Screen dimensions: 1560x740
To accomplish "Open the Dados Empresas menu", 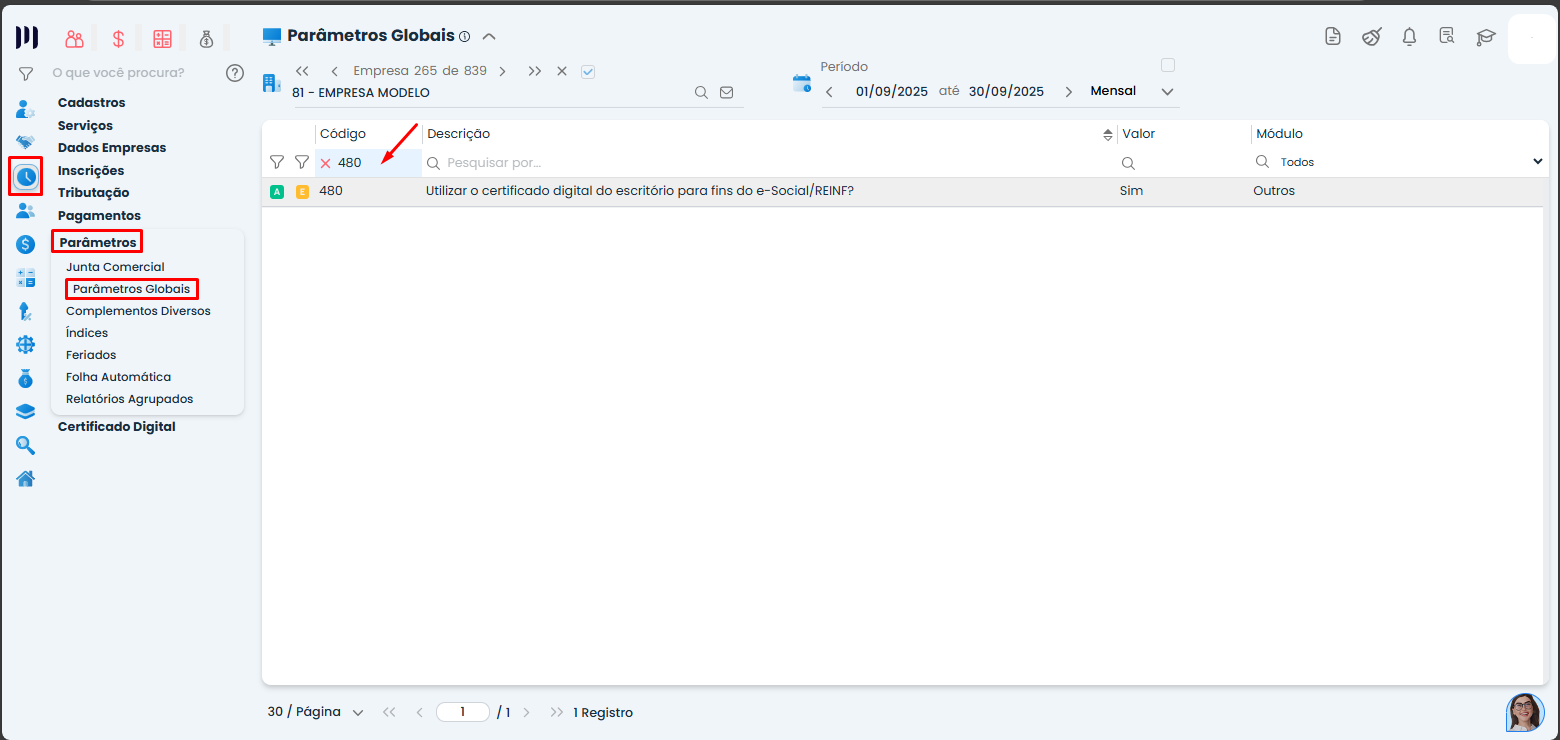I will point(112,147).
